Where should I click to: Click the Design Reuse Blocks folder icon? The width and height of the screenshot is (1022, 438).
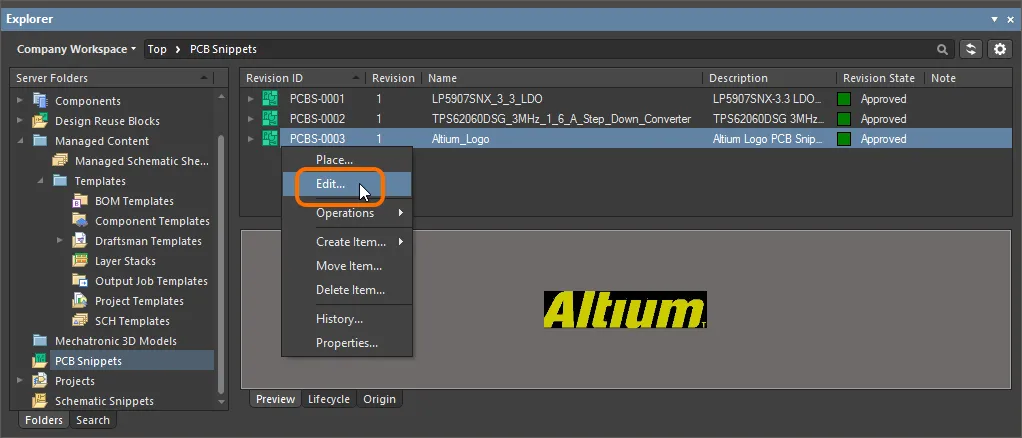(40, 121)
